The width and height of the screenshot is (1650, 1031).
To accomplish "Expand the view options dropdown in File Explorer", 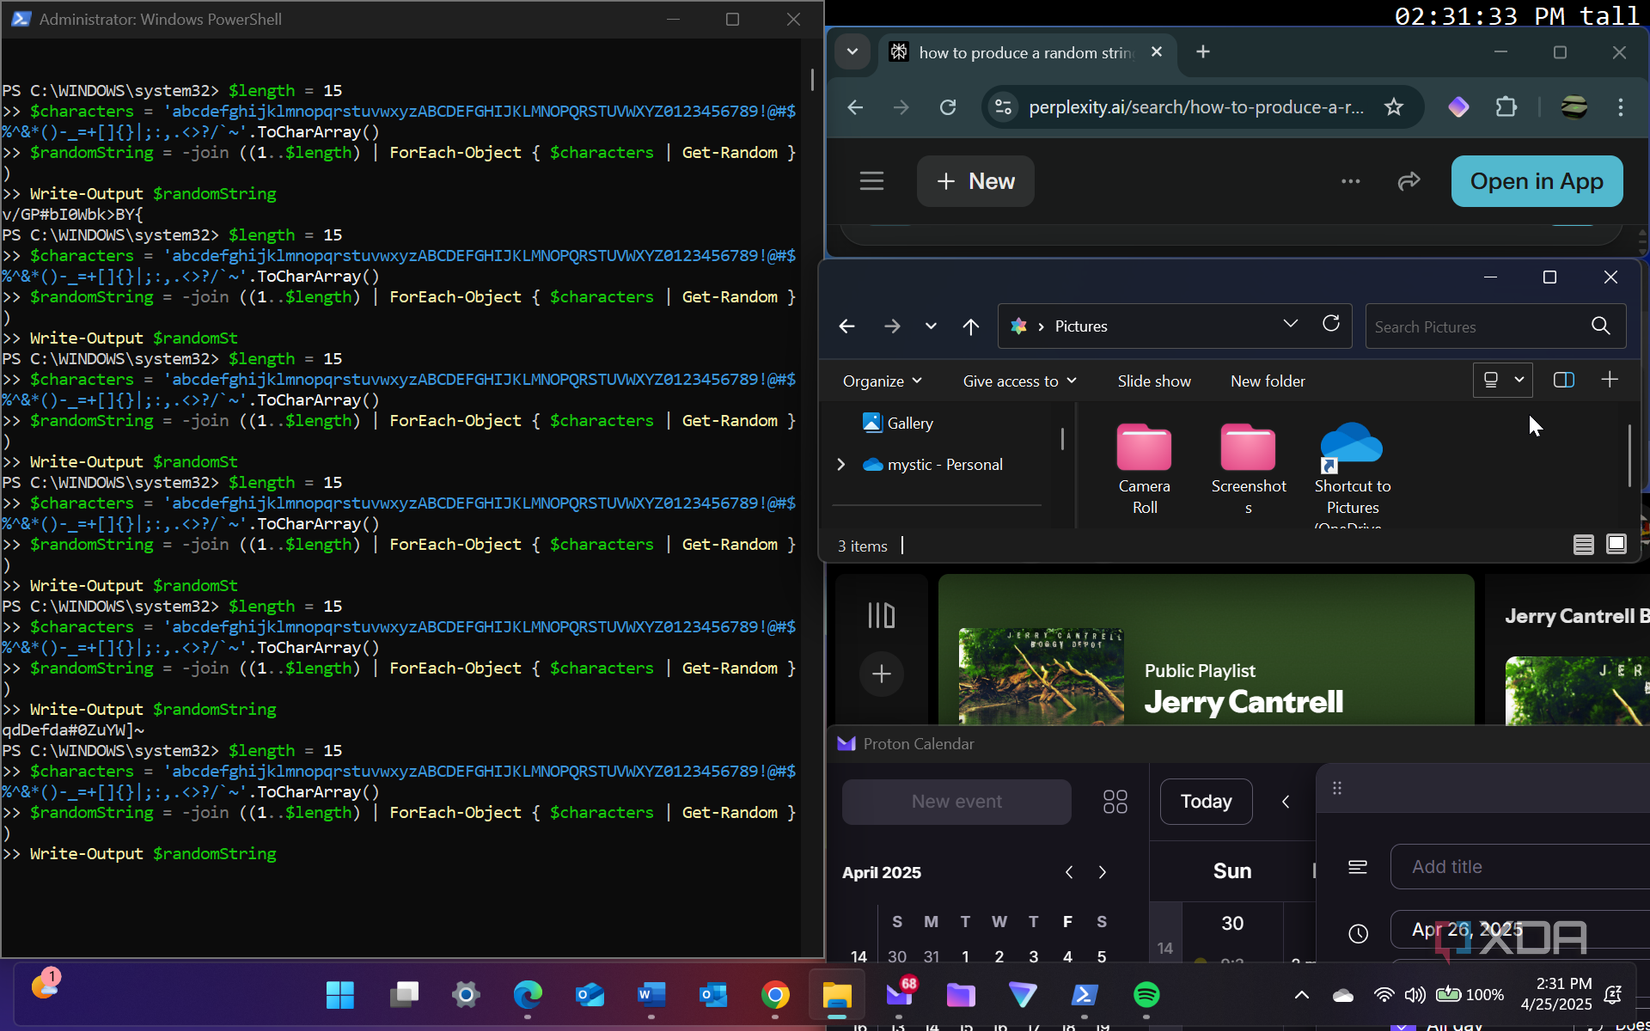I will 1518,380.
